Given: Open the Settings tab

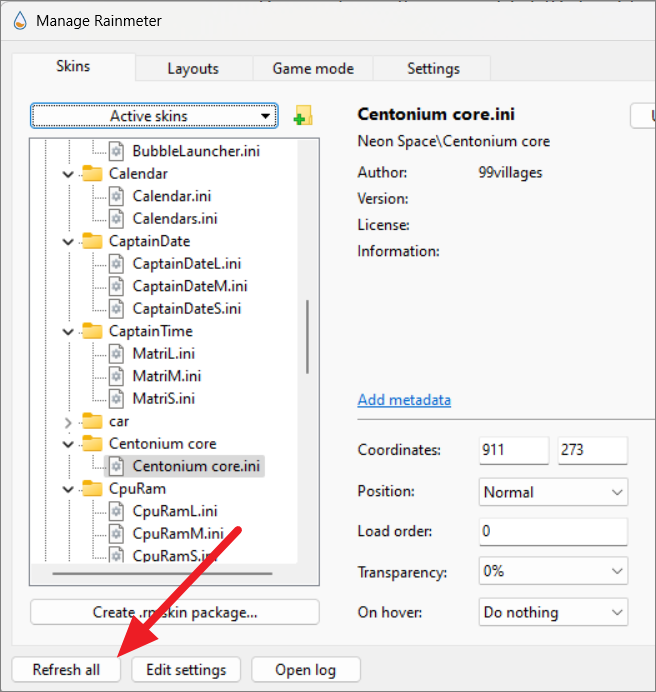Looking at the screenshot, I should 433,68.
